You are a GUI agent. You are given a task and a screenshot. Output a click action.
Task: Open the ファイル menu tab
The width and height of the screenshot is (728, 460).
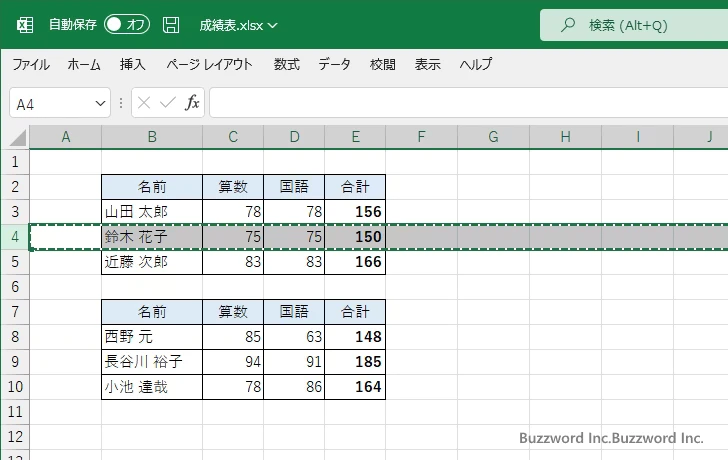tap(30, 64)
